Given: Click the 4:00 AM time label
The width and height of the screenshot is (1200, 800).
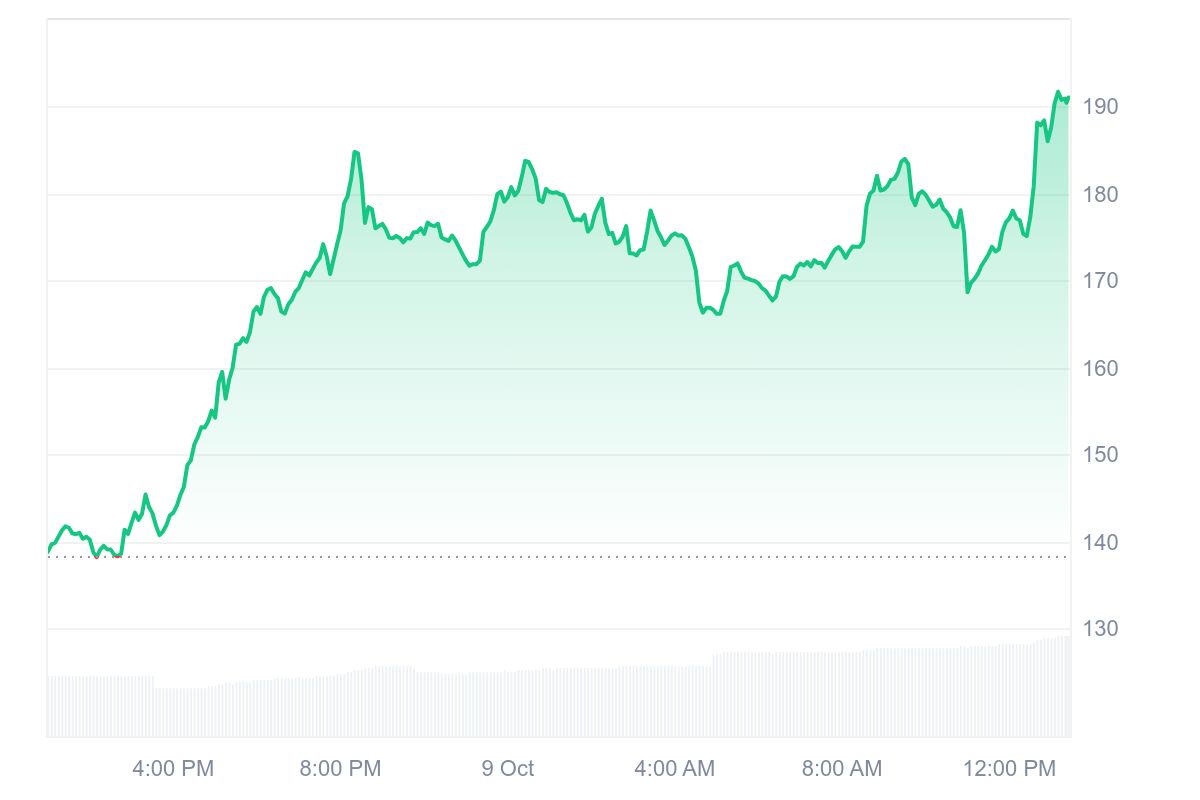Looking at the screenshot, I should pyautogui.click(x=674, y=768).
